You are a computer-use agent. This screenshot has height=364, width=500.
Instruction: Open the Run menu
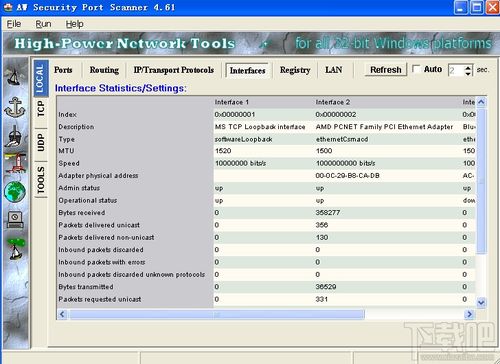pos(43,24)
